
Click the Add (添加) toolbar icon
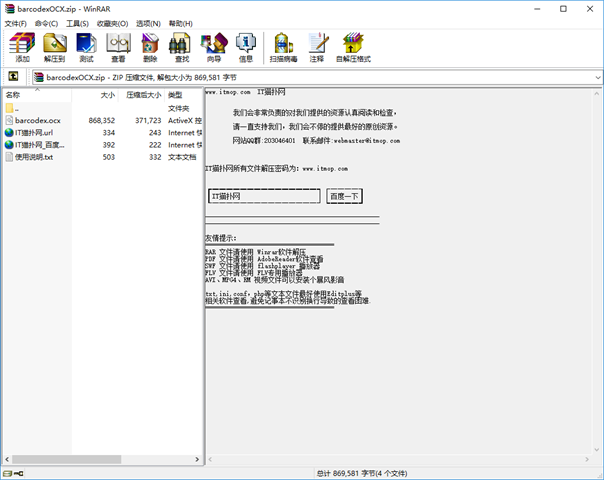pos(22,47)
